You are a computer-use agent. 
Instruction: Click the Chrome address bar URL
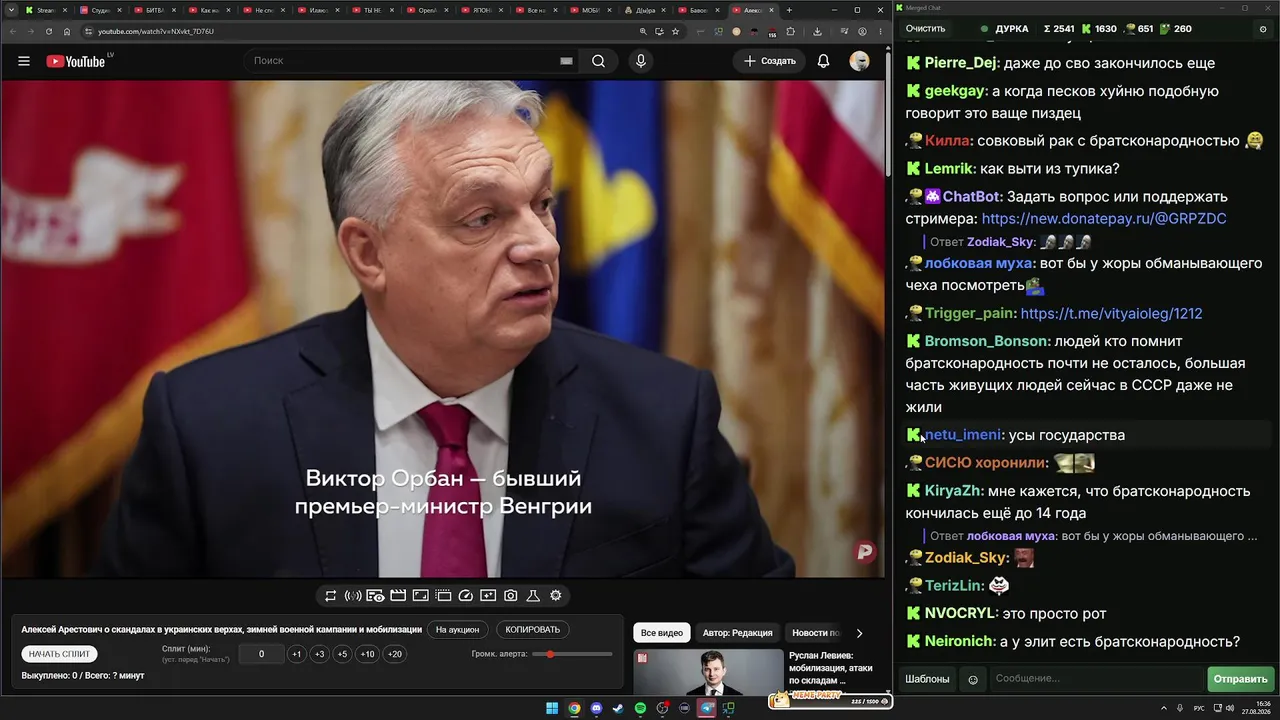click(156, 31)
